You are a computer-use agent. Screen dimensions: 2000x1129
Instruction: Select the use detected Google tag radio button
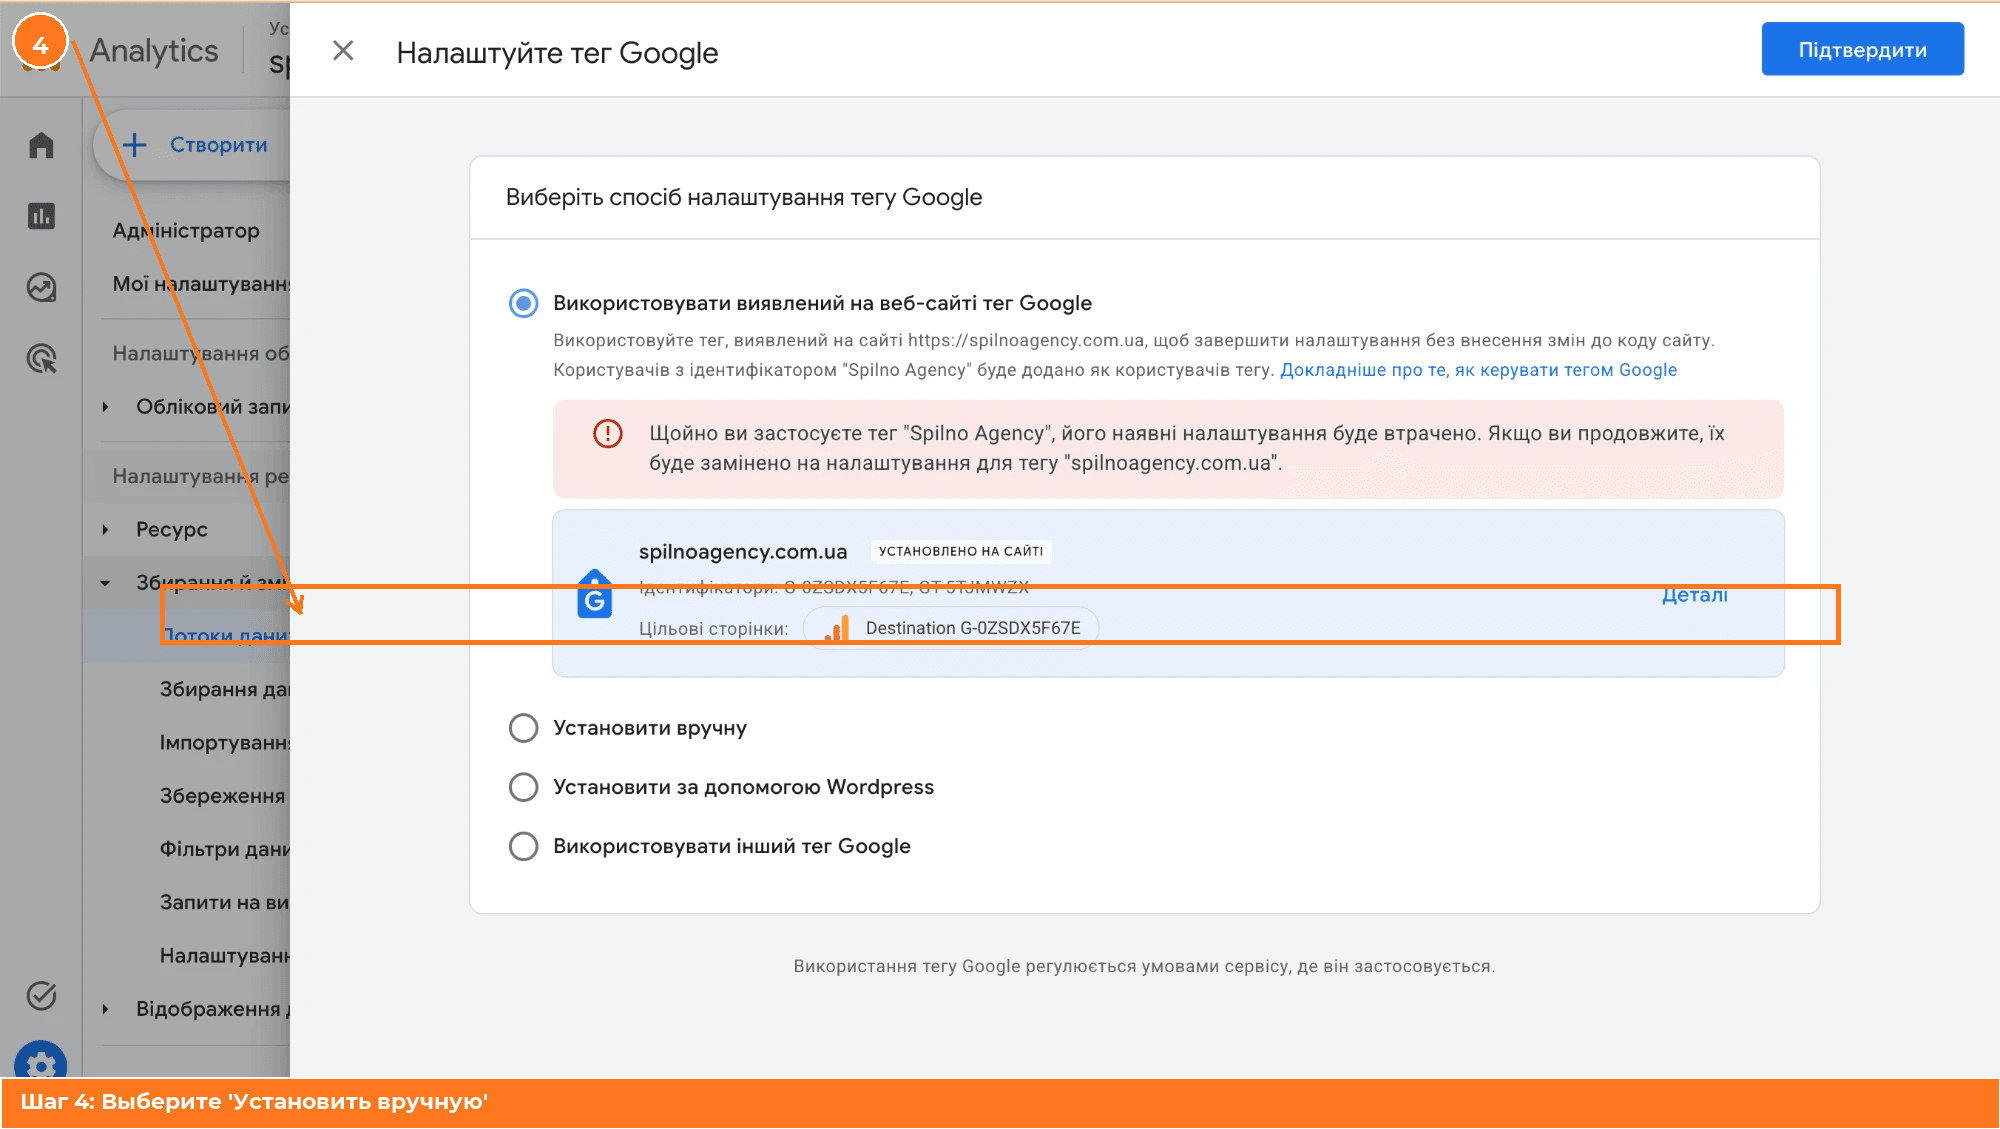523,303
